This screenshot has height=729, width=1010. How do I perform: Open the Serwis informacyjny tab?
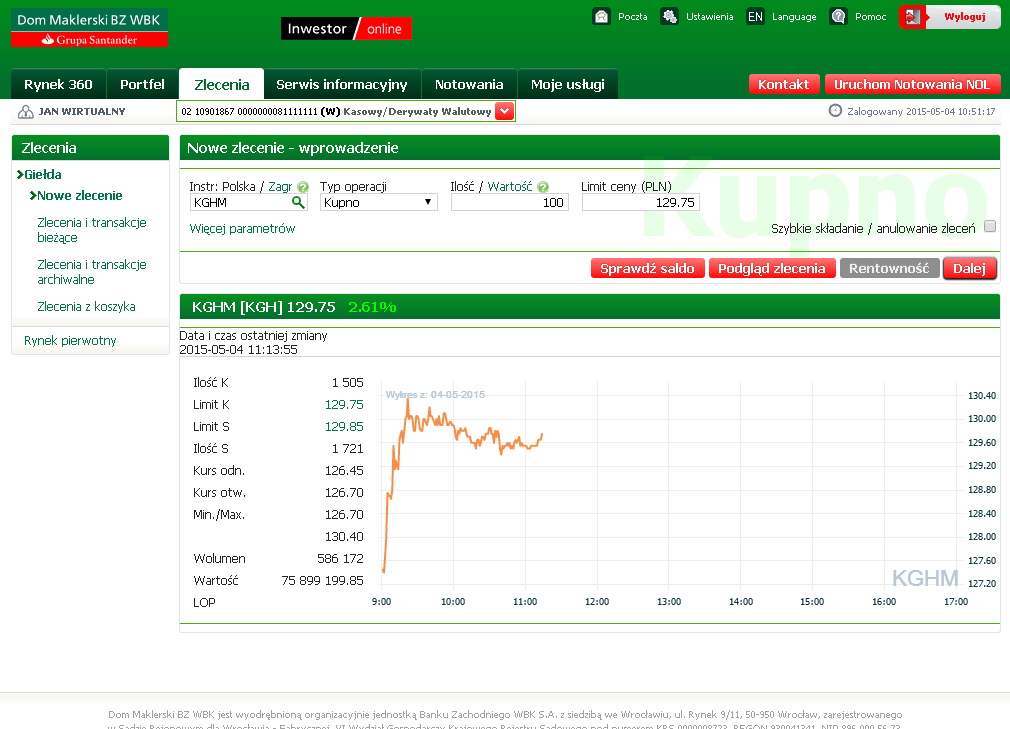tap(342, 84)
